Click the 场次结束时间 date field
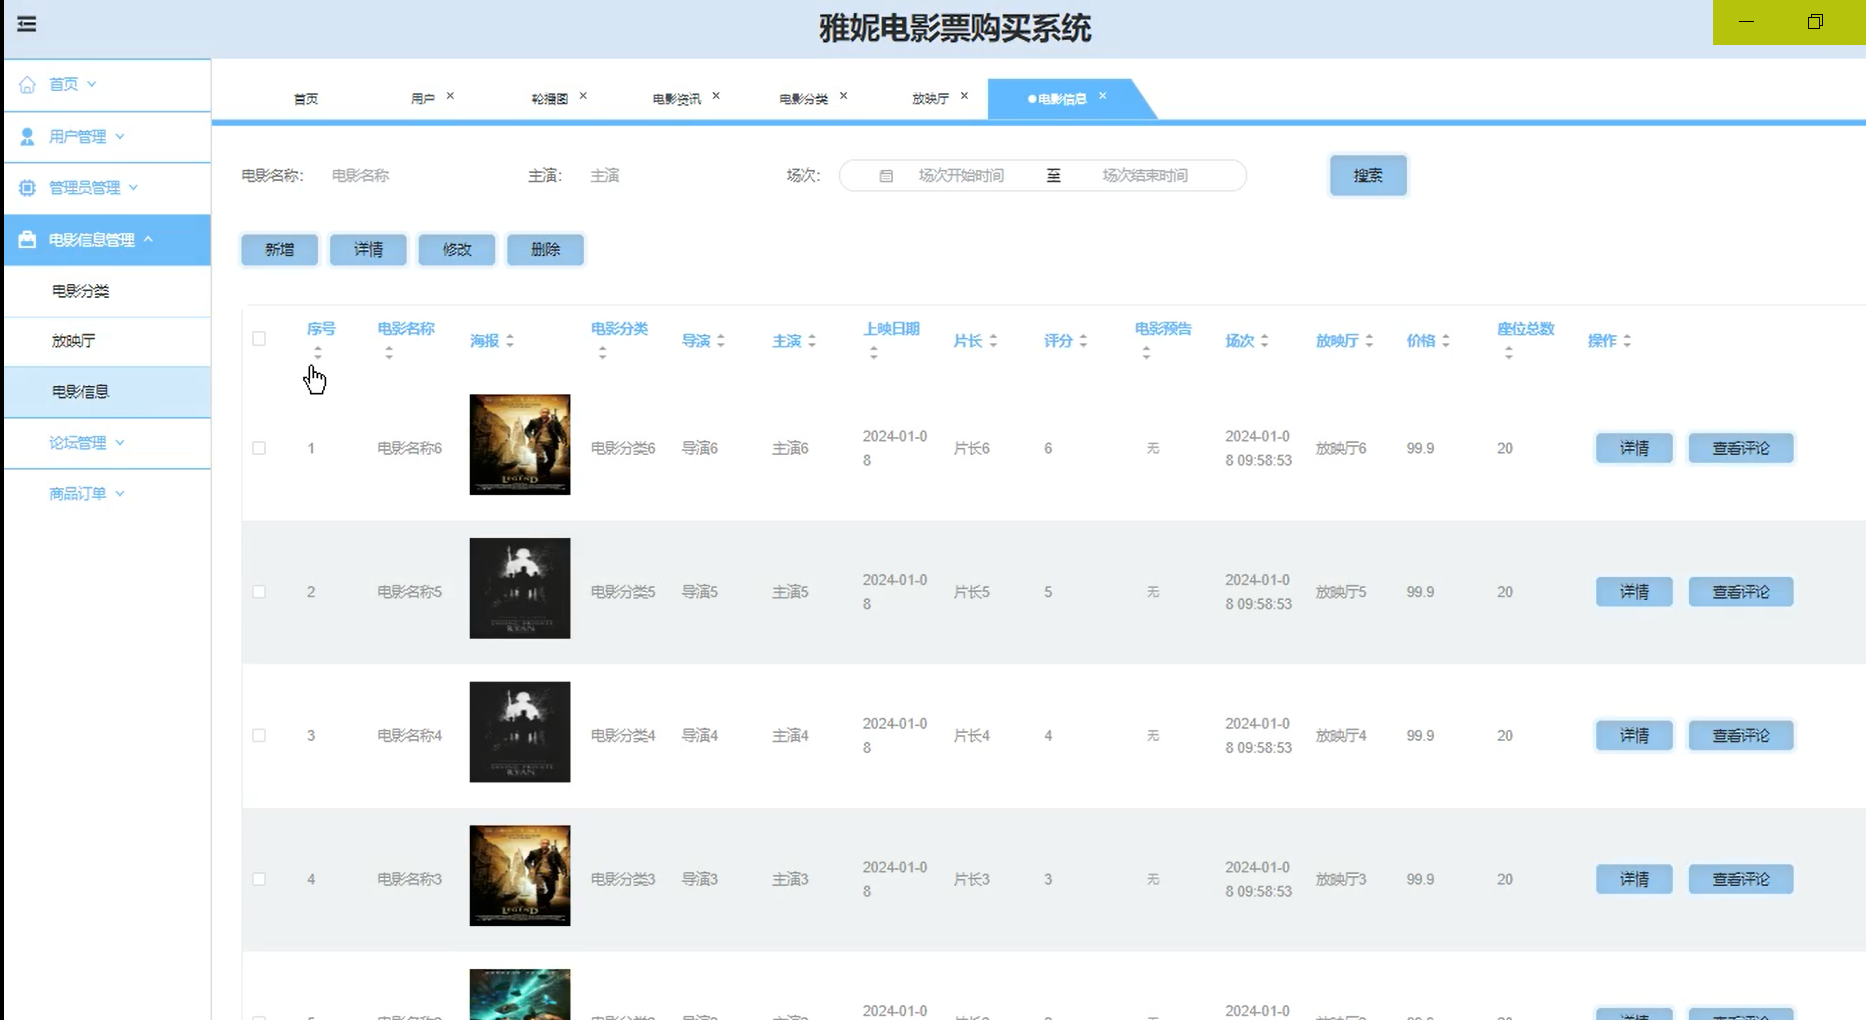1866x1020 pixels. pyautogui.click(x=1145, y=176)
